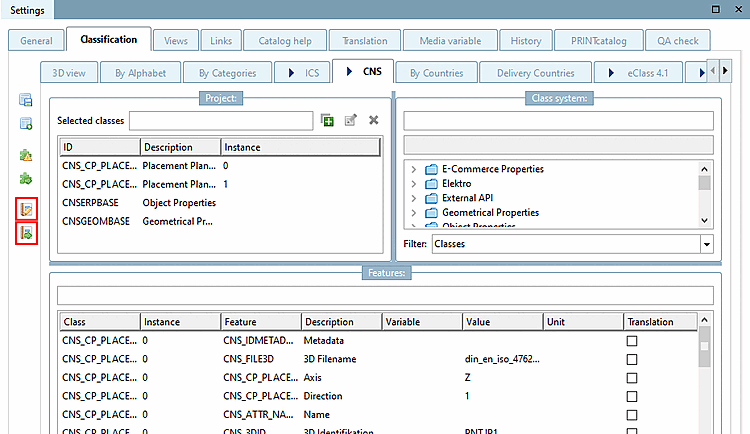
Task: Open the Translation tab
Action: click(x=365, y=41)
